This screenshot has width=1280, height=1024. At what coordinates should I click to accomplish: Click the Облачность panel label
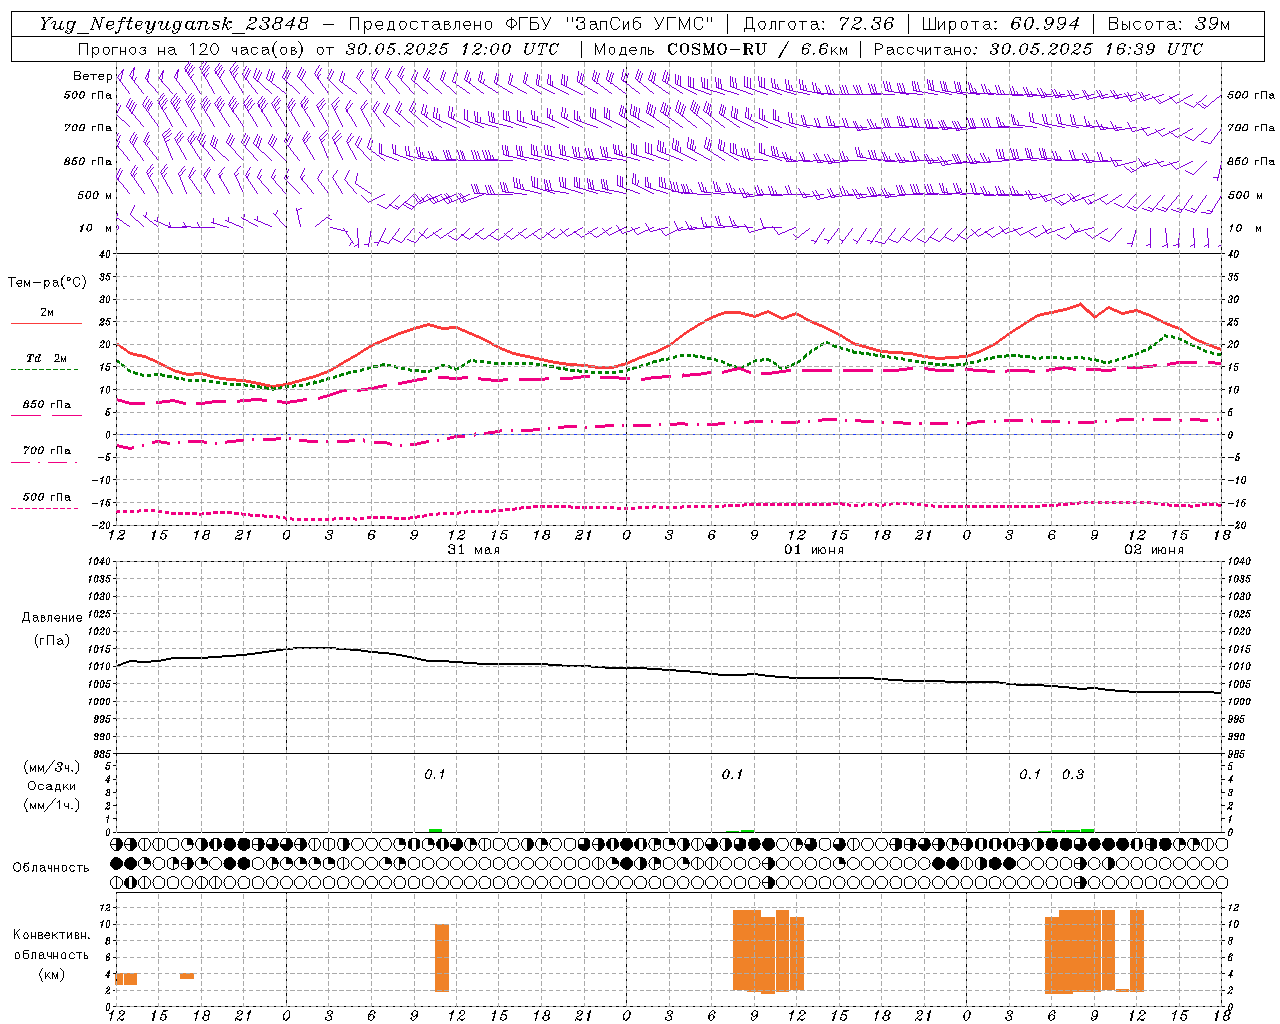(51, 867)
